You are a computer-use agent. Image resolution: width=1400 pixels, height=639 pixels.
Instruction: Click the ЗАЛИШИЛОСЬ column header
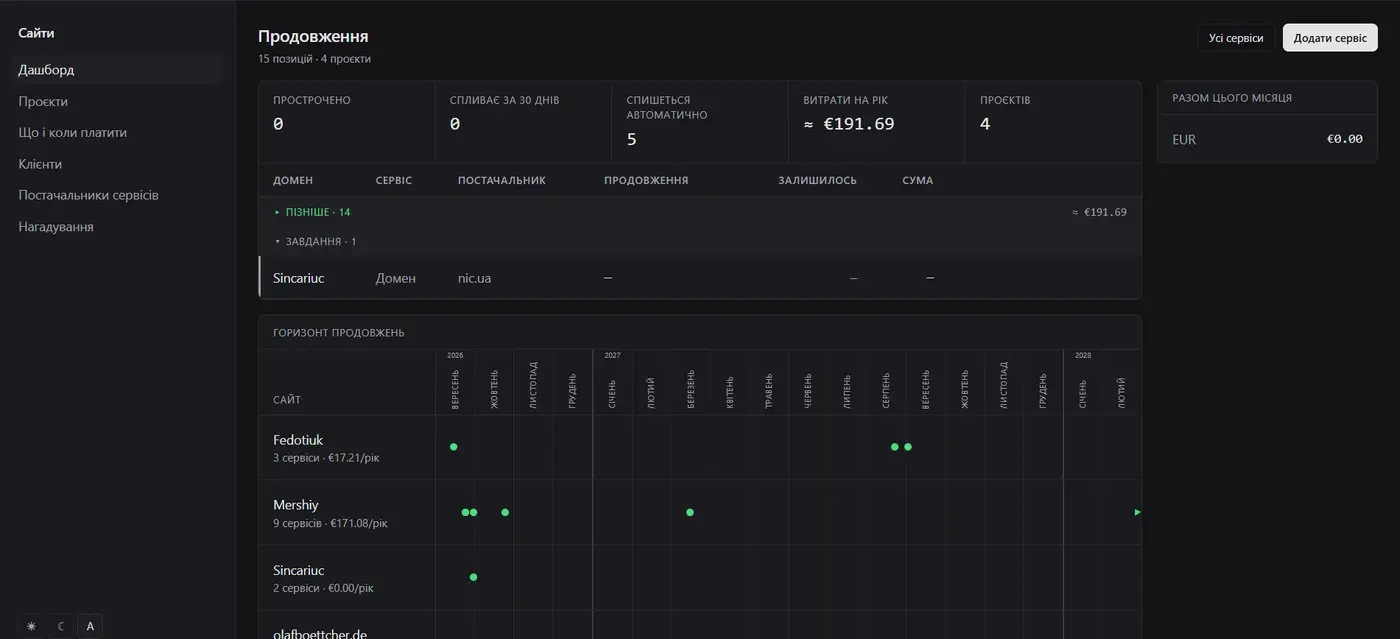coord(817,181)
